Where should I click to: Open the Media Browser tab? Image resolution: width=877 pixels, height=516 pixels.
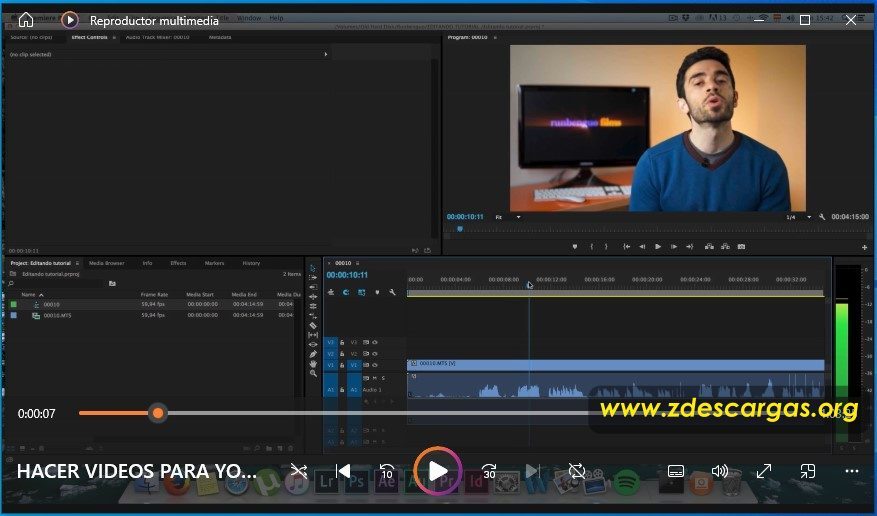click(x=107, y=263)
